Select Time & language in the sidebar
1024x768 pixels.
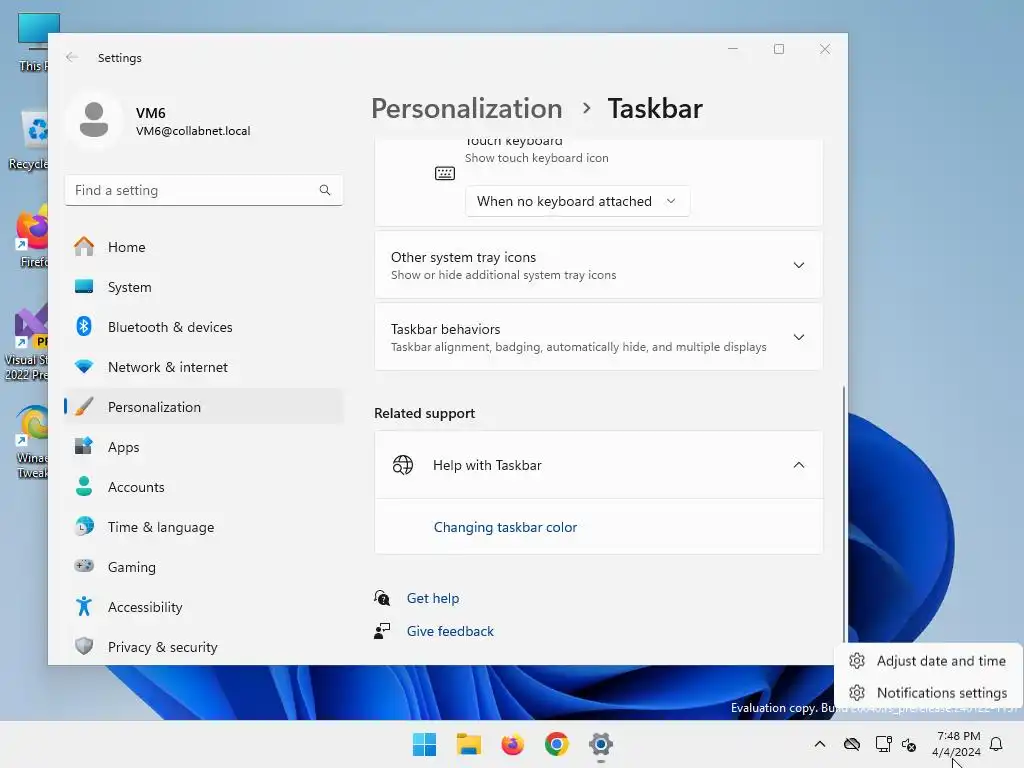point(204,526)
